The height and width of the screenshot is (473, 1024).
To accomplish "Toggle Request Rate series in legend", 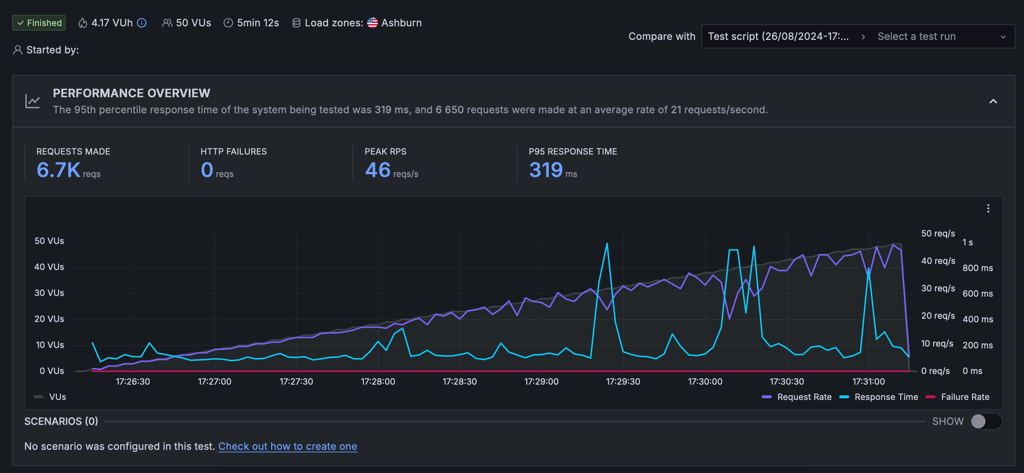I will (796, 397).
